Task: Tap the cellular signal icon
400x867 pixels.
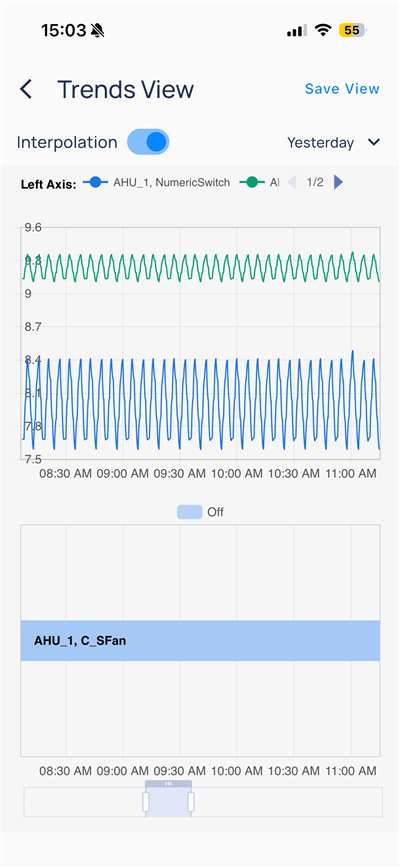Action: [x=297, y=30]
